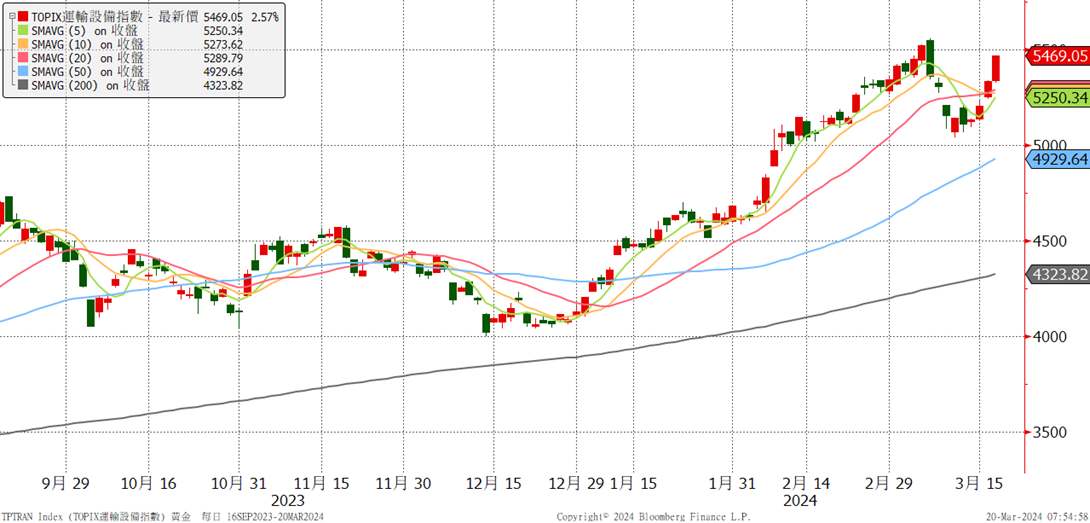Select the SMAVG (20) on 收盤 legend row
This screenshot has width=1090, height=523.
pos(87,58)
